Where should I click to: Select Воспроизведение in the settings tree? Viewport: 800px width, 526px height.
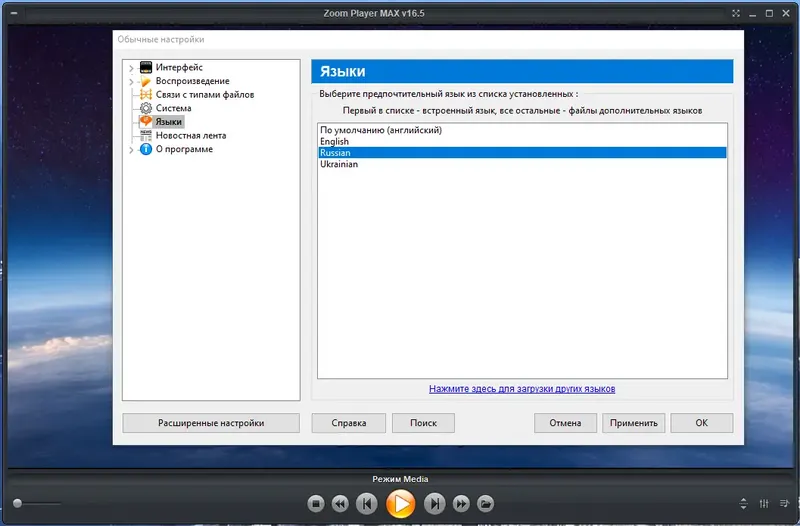pyautogui.click(x=192, y=81)
